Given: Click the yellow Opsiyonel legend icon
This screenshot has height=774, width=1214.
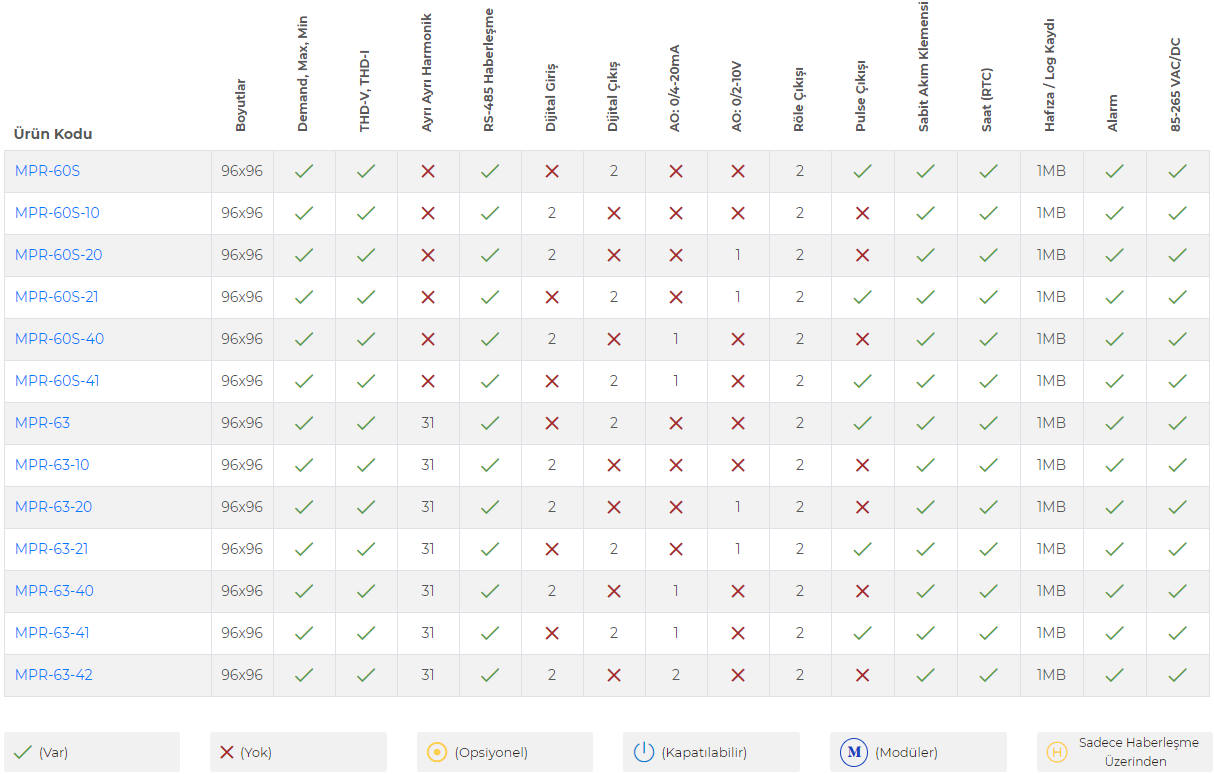Looking at the screenshot, I should coord(437,752).
